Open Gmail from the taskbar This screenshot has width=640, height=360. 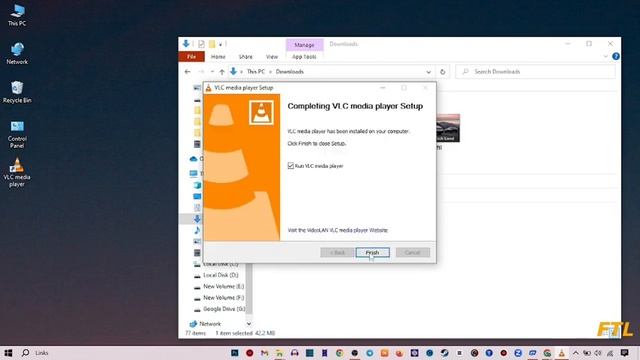(x=264, y=353)
